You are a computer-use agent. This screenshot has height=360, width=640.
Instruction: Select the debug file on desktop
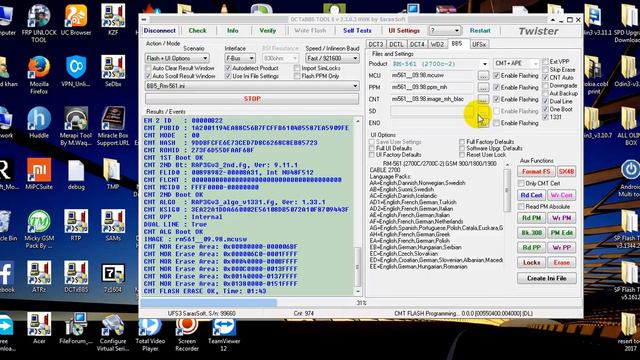point(76,174)
